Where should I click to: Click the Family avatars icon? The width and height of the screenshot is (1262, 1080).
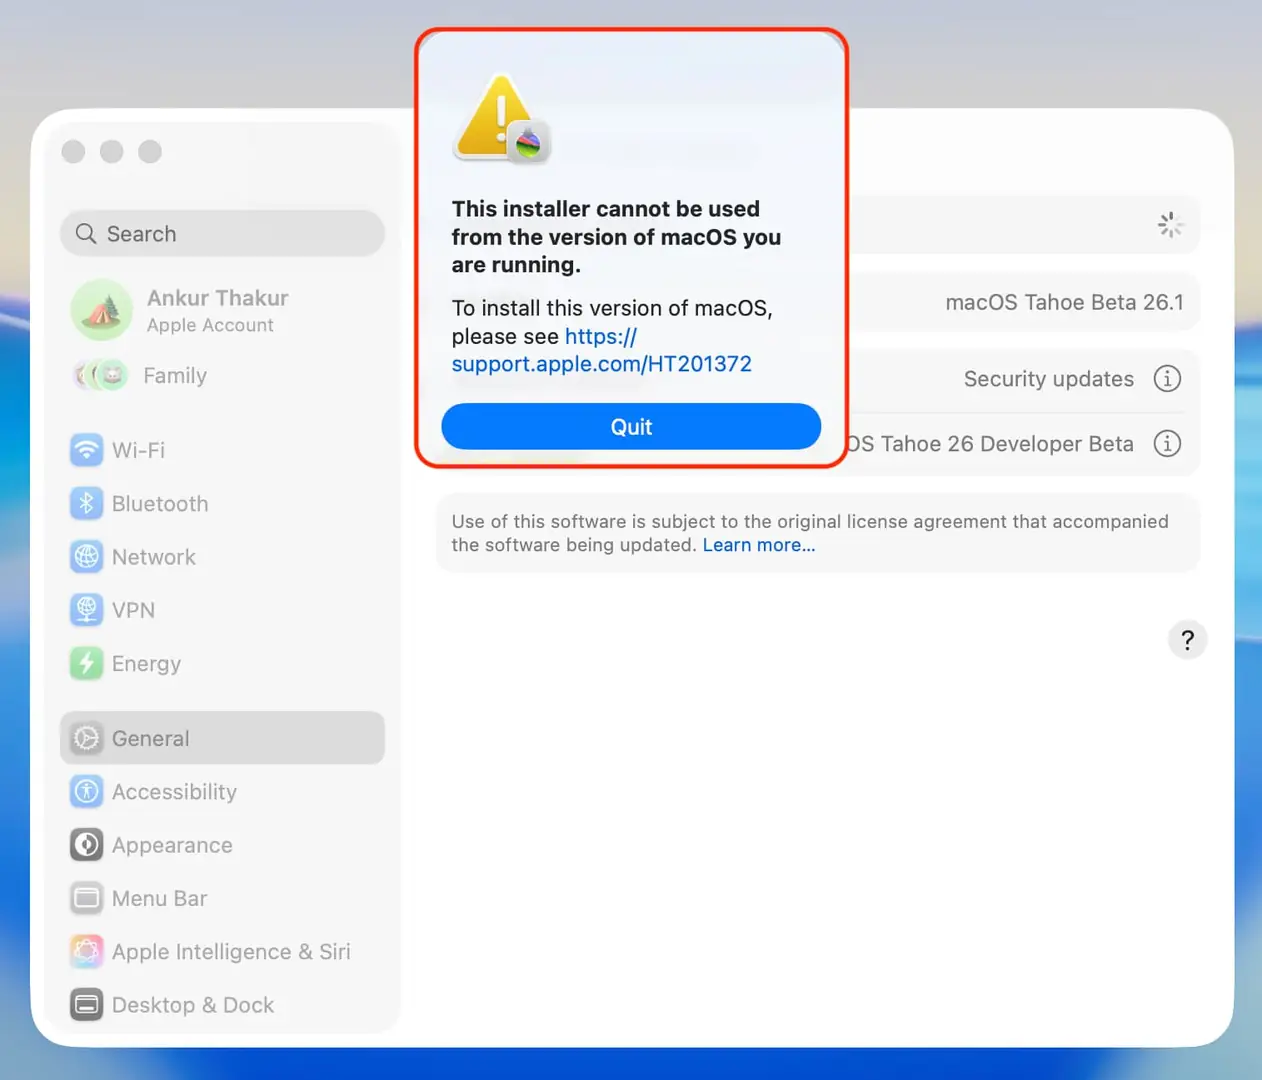point(101,376)
